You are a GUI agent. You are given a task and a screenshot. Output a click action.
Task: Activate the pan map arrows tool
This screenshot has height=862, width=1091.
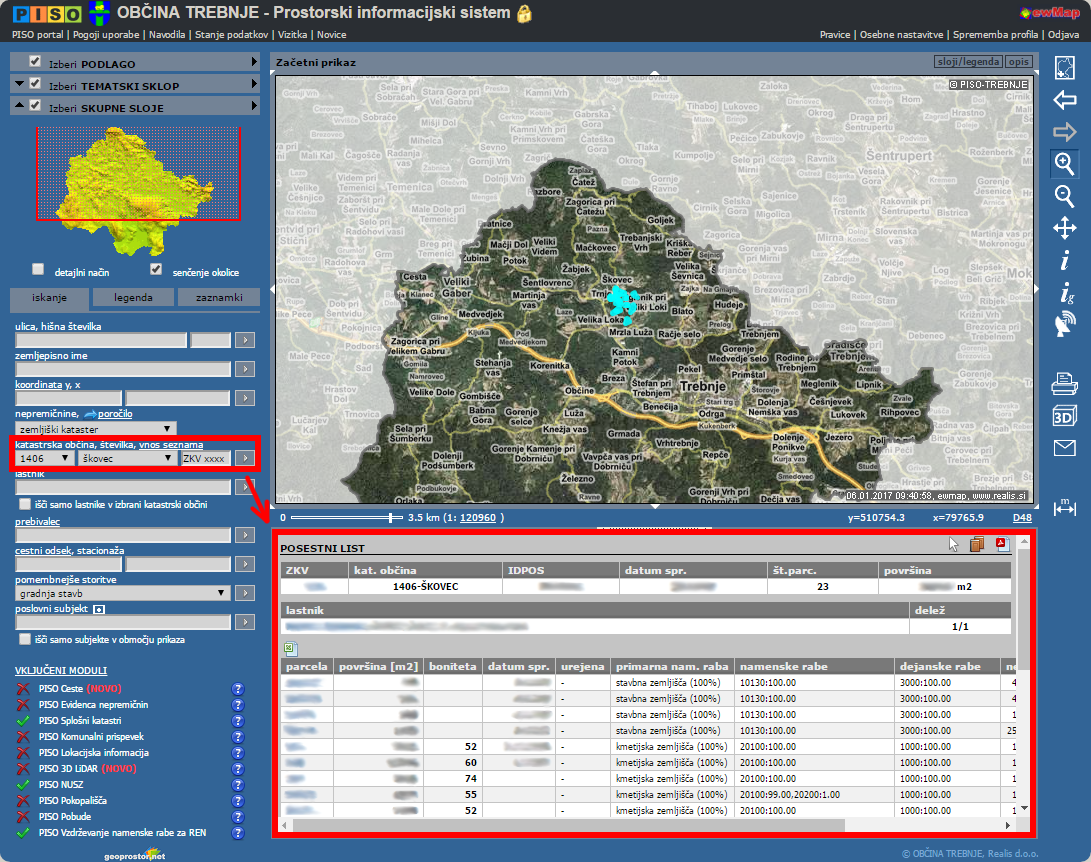(x=1064, y=229)
